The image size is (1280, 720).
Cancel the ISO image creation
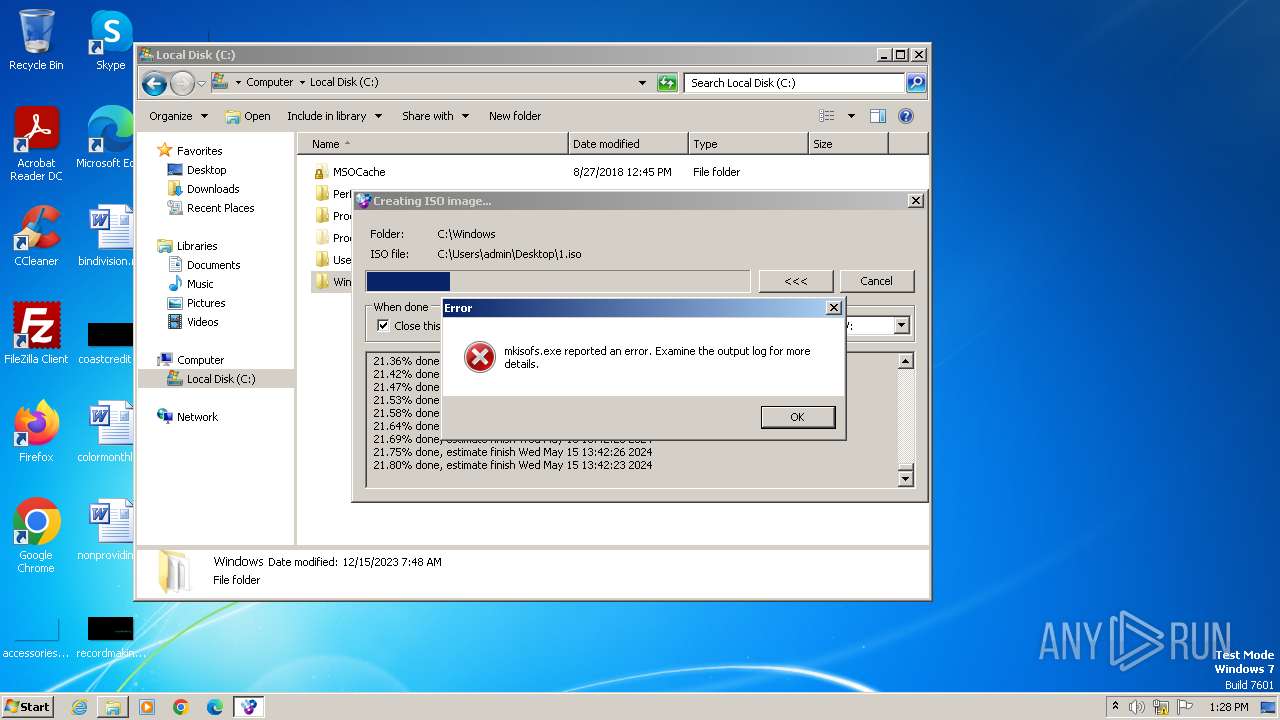(x=876, y=281)
